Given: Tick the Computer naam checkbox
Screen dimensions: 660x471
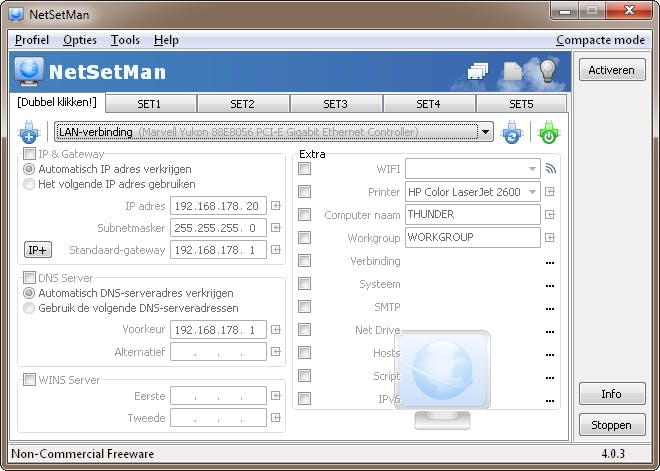Looking at the screenshot, I should click(x=304, y=215).
